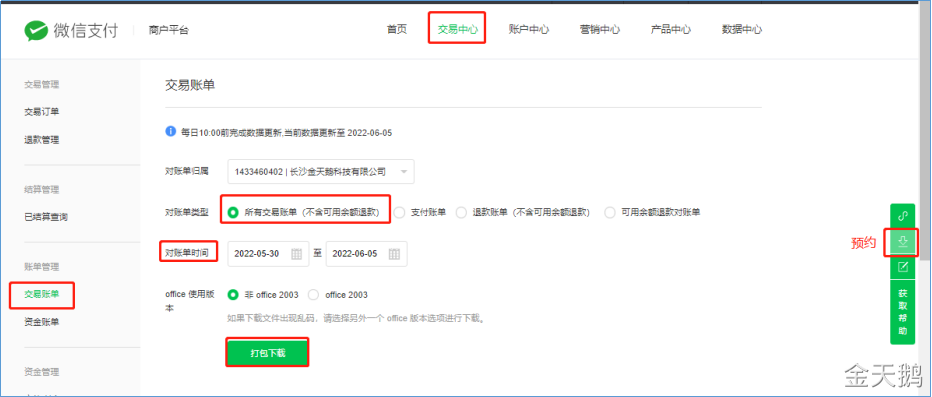This screenshot has height=397, width=932.
Task: Click the data update notice text
Action: [286, 133]
